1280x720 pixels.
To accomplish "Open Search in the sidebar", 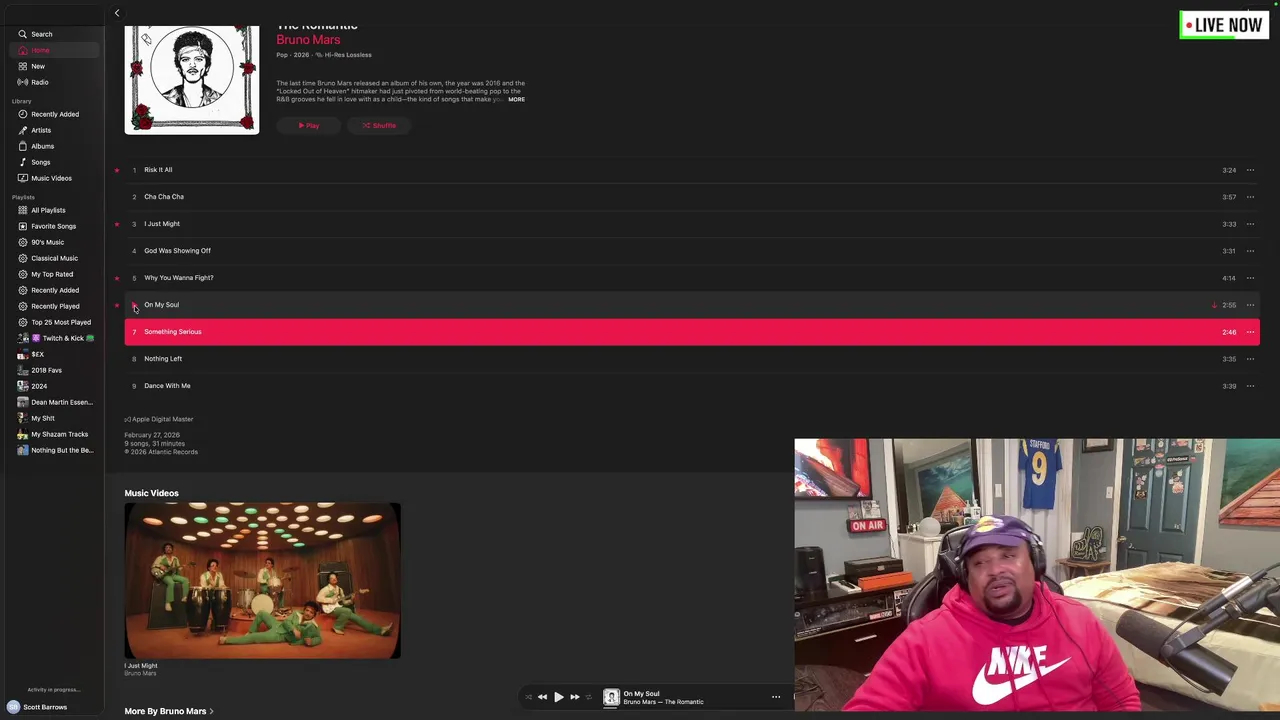I will pyautogui.click(x=41, y=34).
